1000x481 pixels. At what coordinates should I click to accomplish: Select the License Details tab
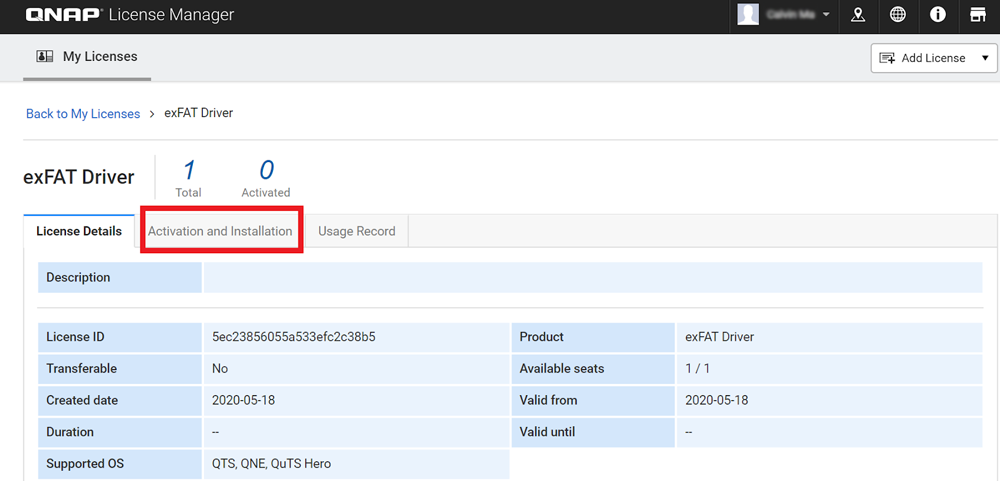click(x=79, y=231)
